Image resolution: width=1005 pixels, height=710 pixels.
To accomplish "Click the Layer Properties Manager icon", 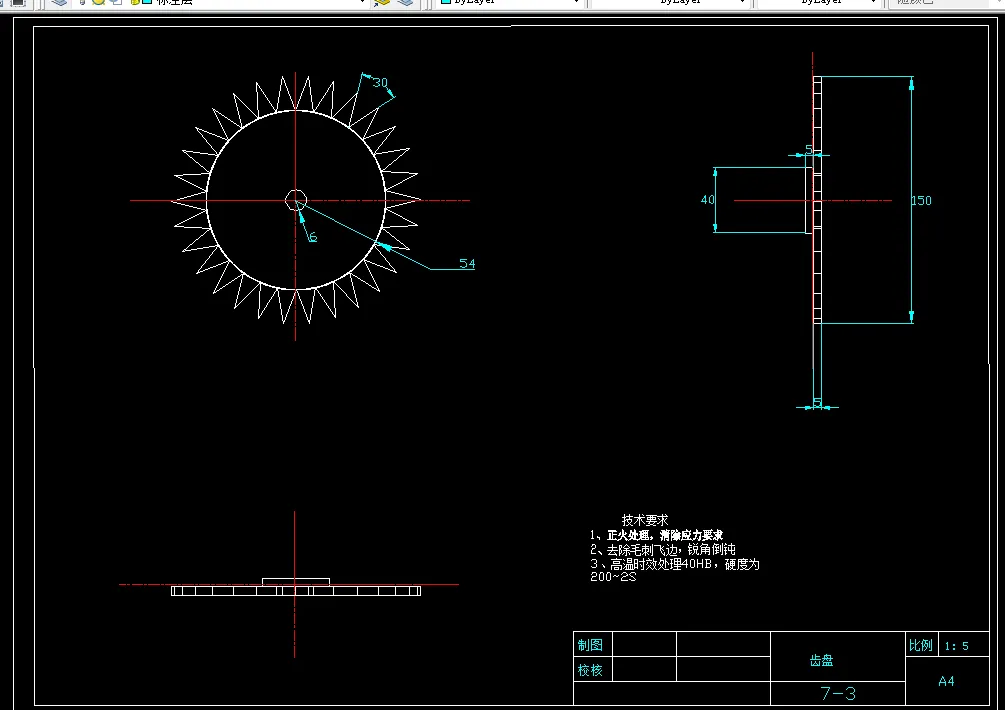I will tap(59, 2).
